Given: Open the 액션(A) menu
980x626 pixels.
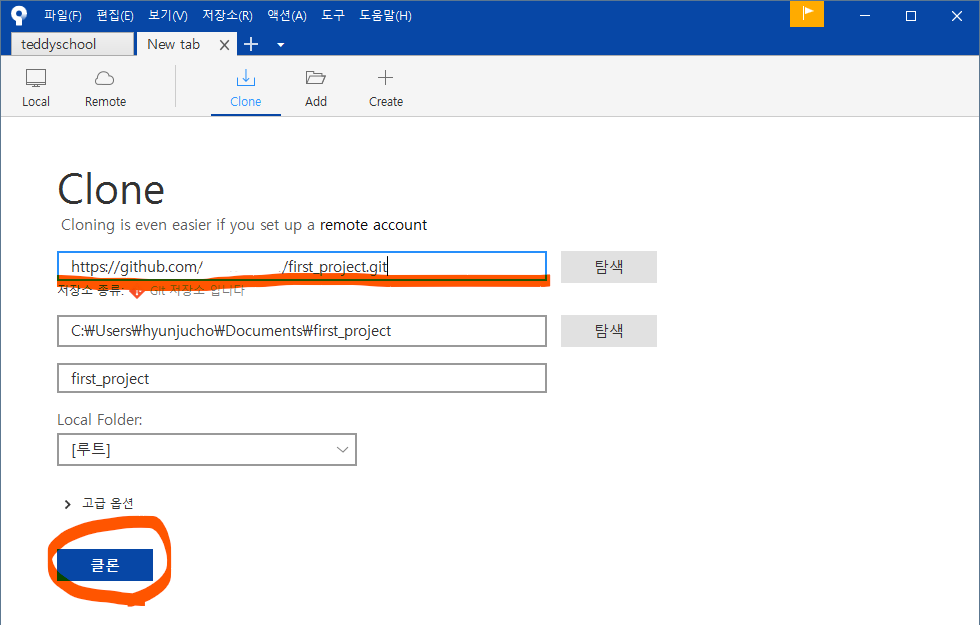Looking at the screenshot, I should (x=287, y=16).
